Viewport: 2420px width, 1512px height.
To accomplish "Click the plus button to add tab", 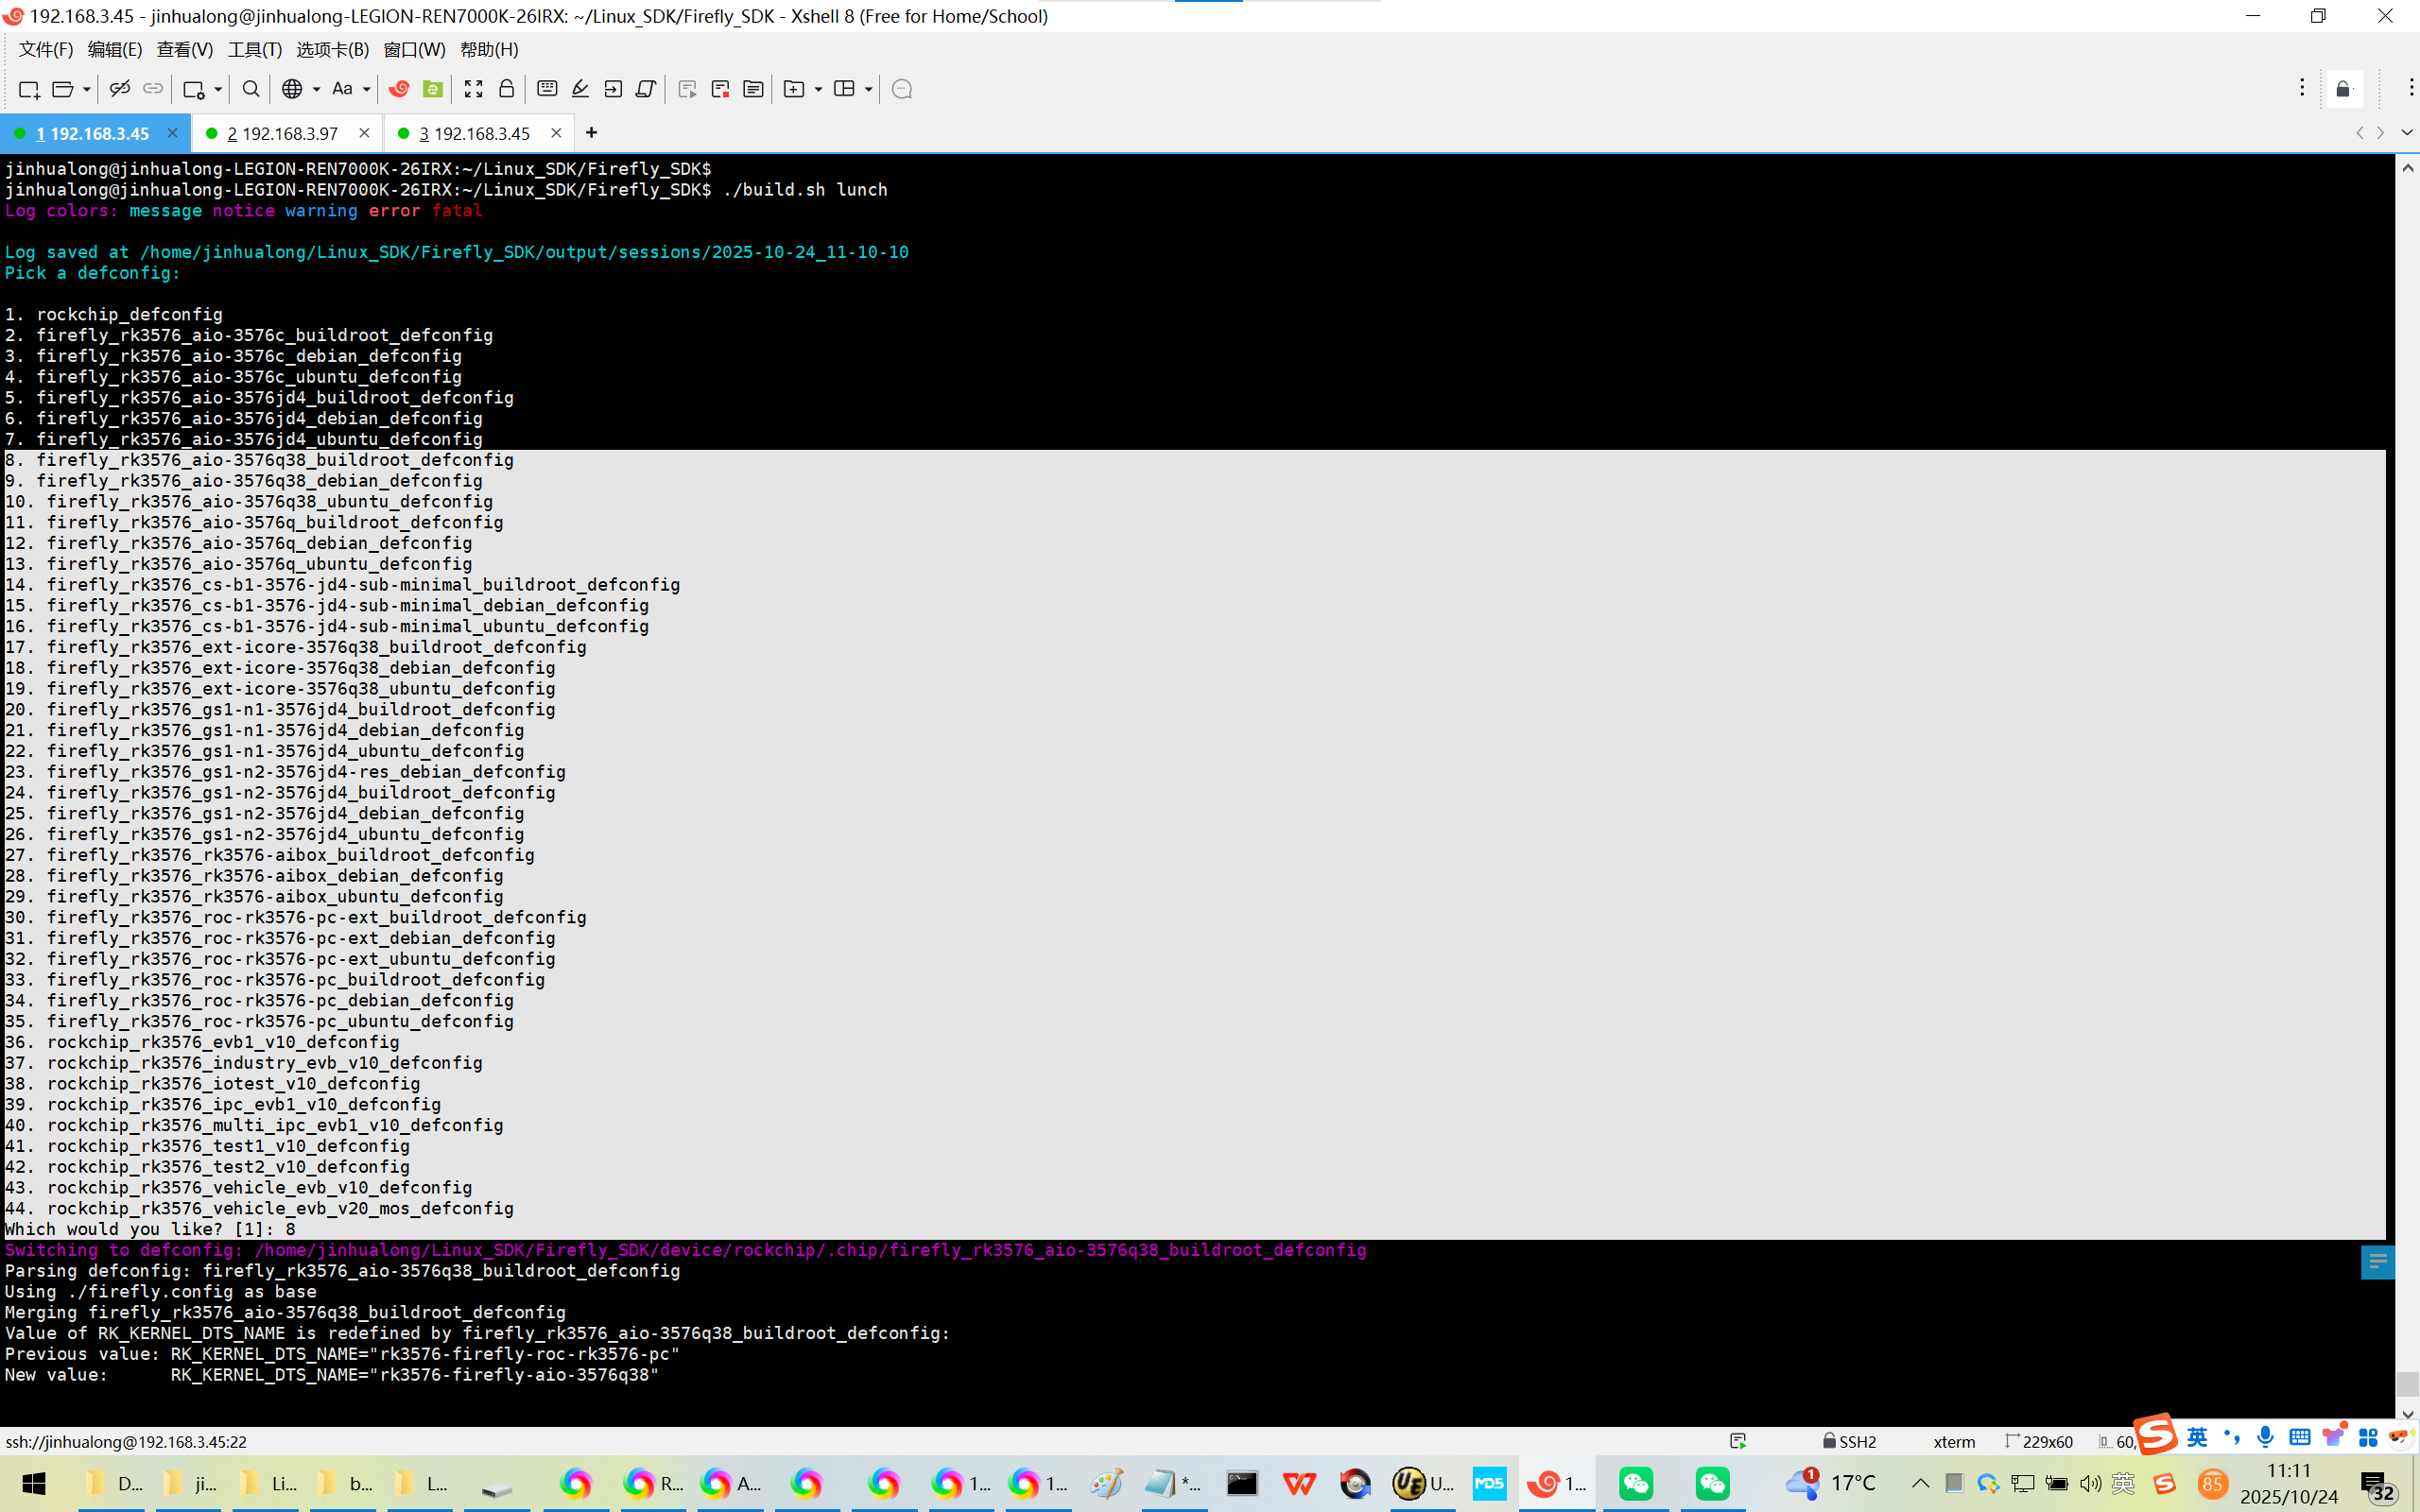I will click(591, 133).
